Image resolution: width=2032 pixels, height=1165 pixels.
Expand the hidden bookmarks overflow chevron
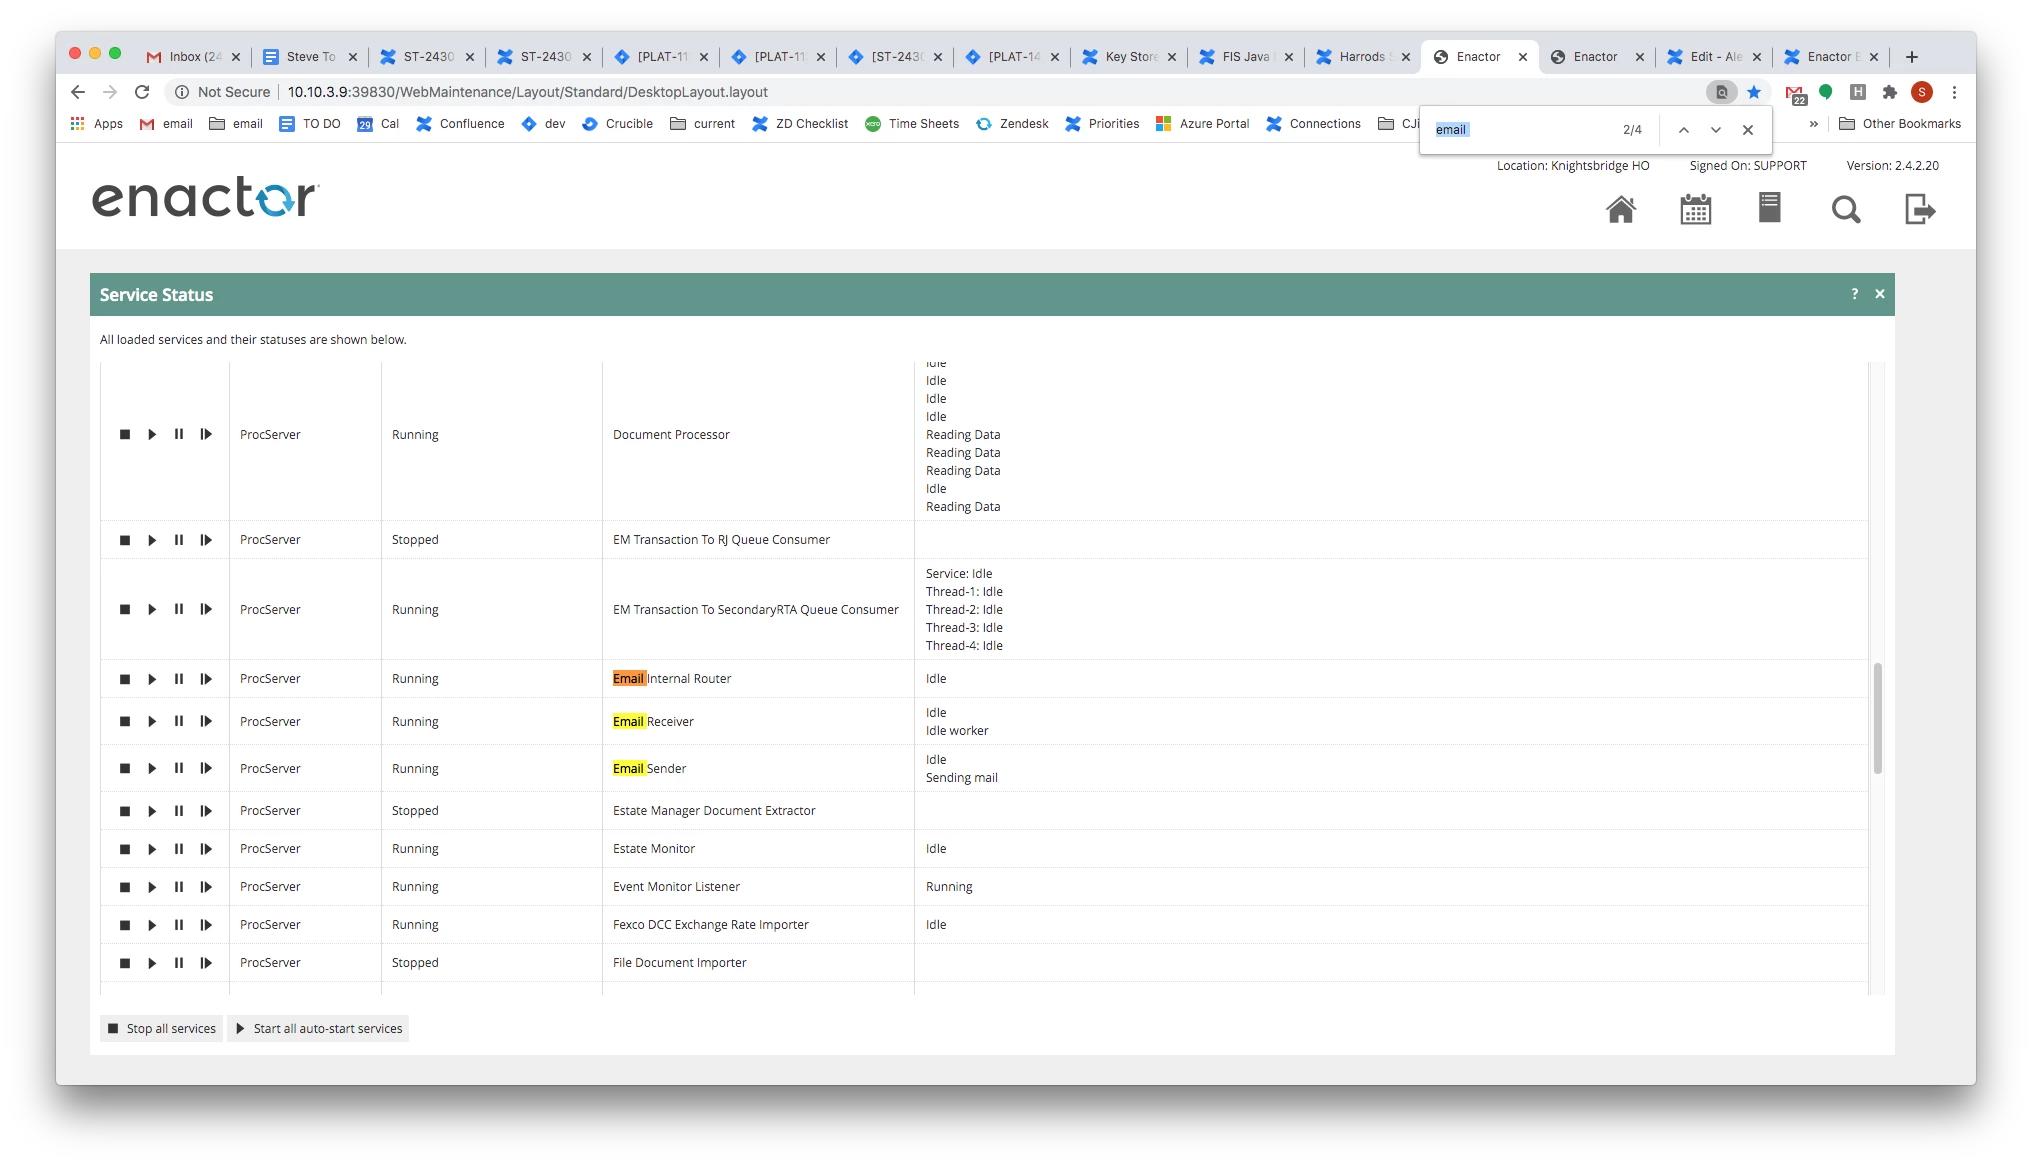pos(1813,123)
